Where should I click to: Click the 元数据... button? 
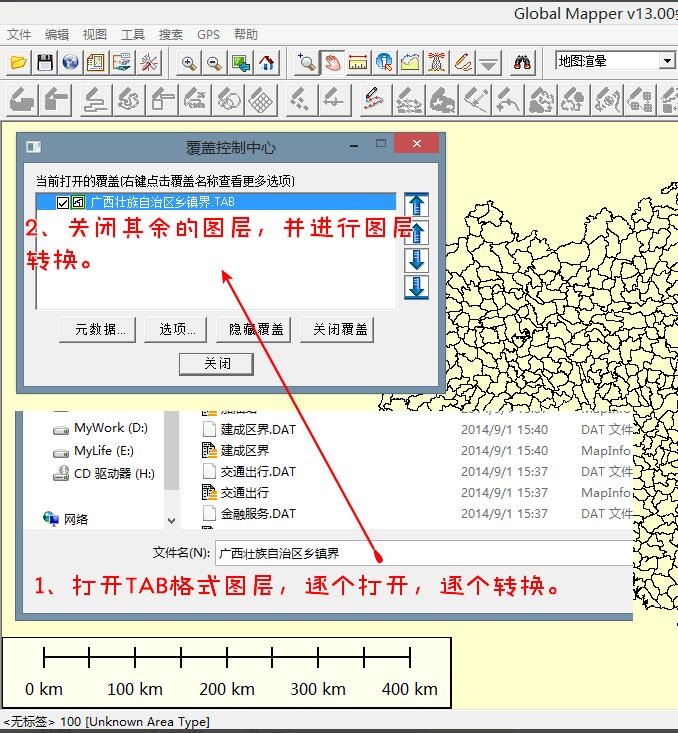[x=98, y=330]
